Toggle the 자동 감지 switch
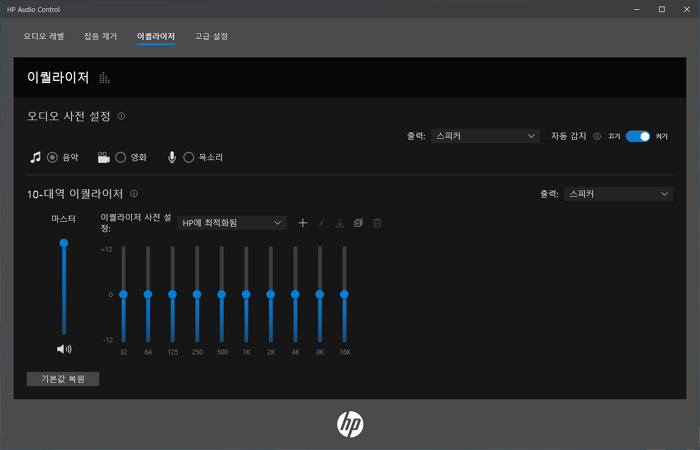The image size is (700, 450). click(638, 136)
